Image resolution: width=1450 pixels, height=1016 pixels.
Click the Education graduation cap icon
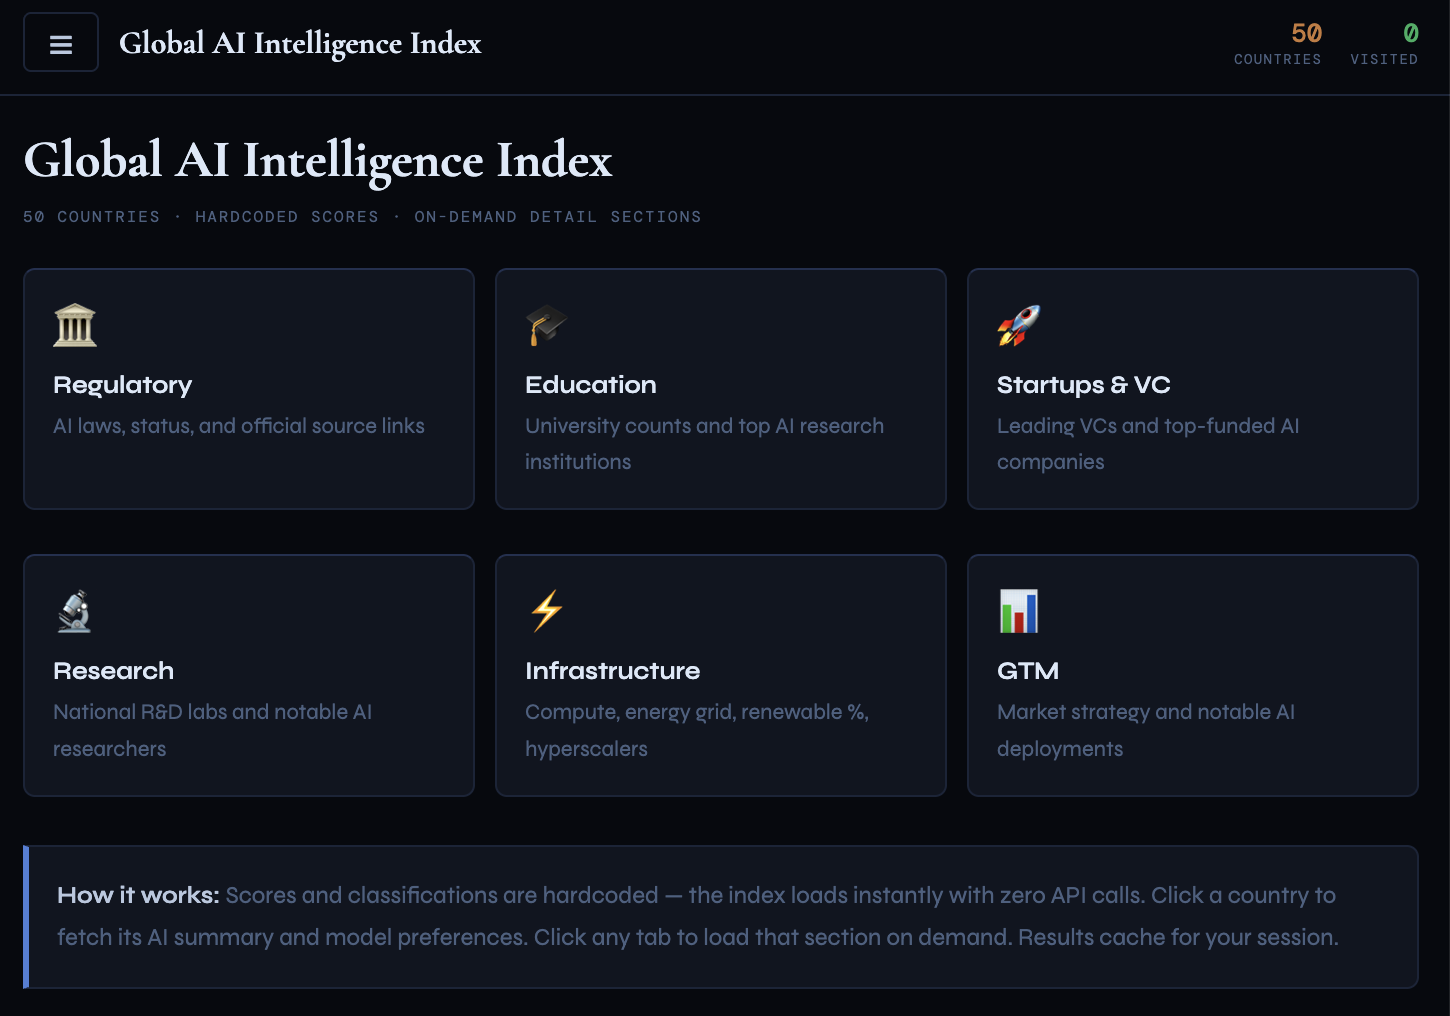pyautogui.click(x=547, y=326)
